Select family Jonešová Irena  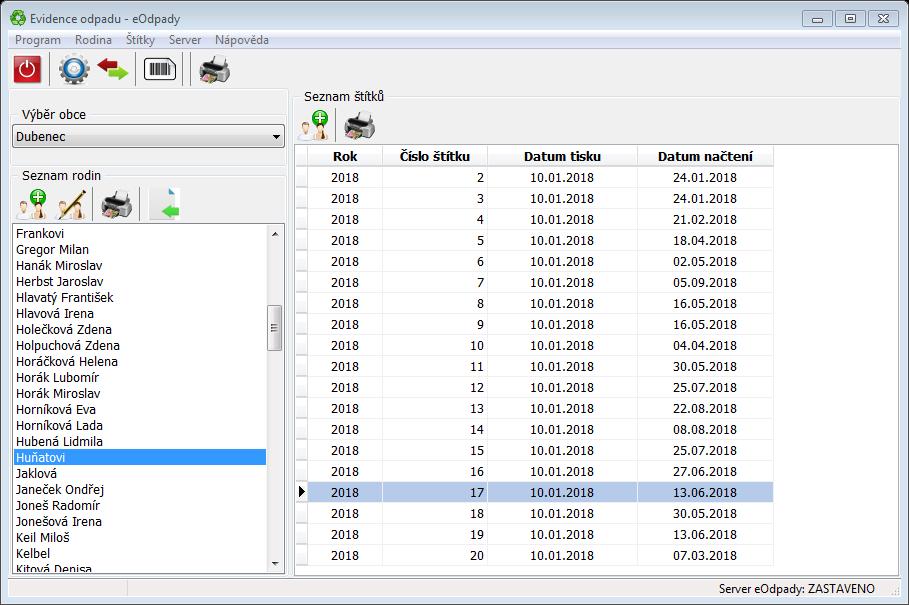[x=140, y=522]
